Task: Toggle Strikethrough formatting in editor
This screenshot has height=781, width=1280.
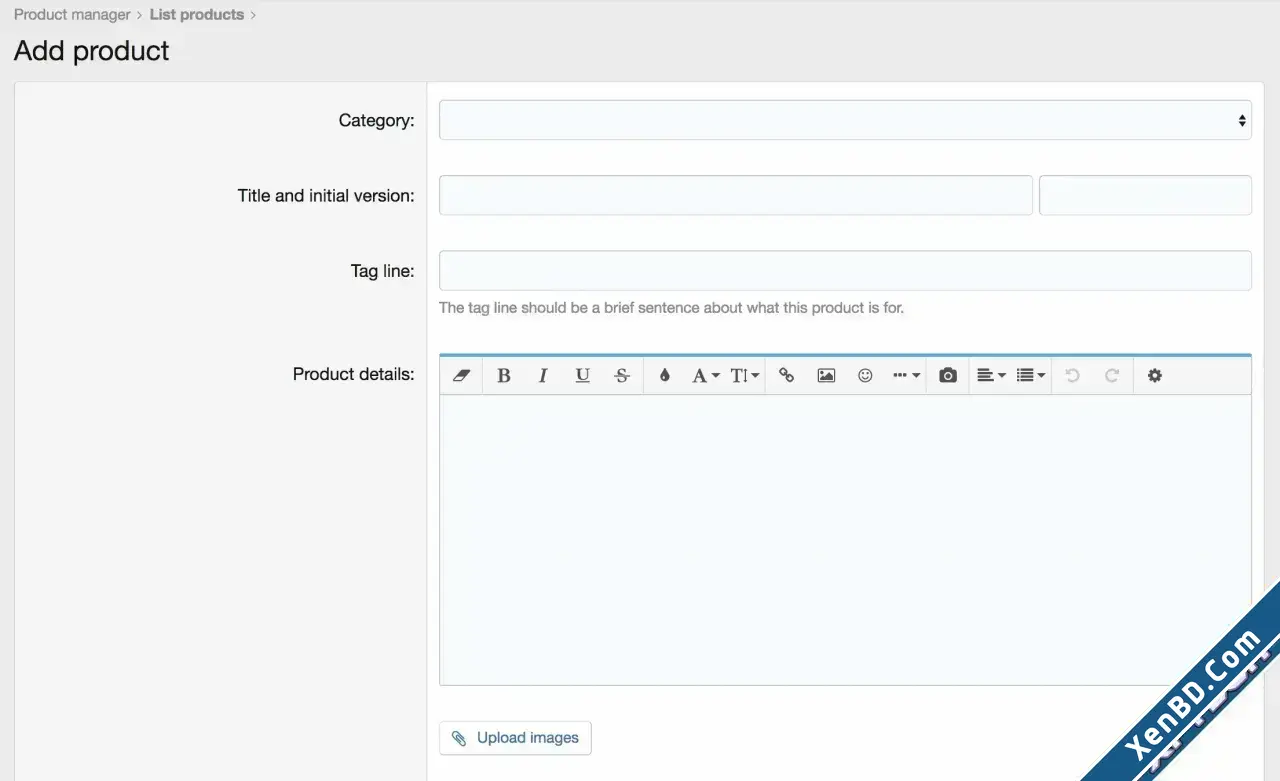Action: 622,376
